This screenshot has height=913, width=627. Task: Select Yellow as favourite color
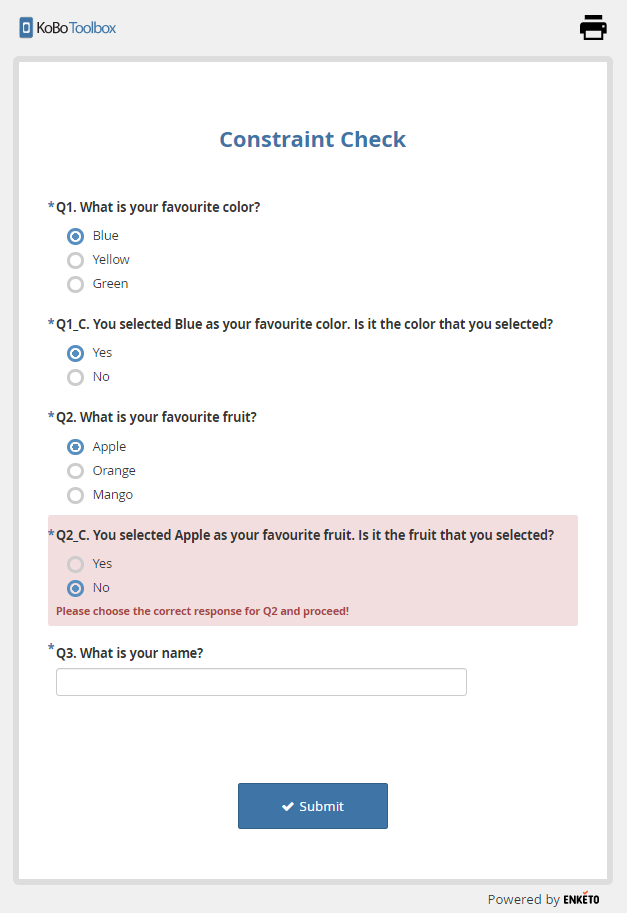click(x=75, y=261)
